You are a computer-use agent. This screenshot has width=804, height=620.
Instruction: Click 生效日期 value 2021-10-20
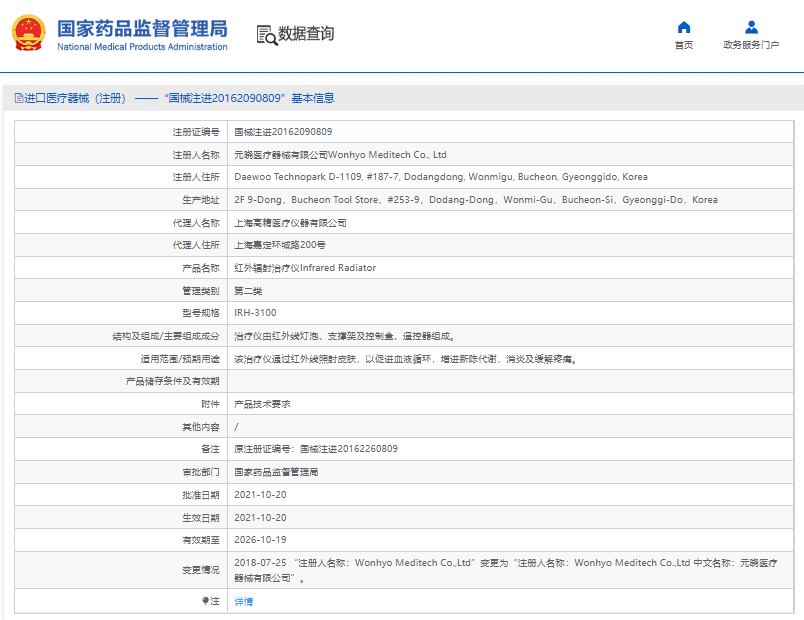click(260, 517)
